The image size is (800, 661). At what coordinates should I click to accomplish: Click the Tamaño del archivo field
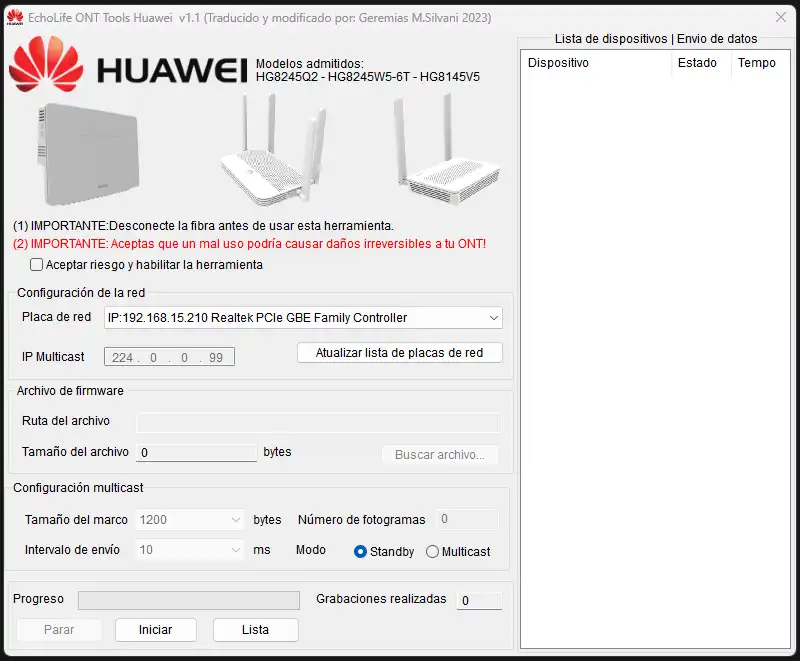[x=196, y=453]
